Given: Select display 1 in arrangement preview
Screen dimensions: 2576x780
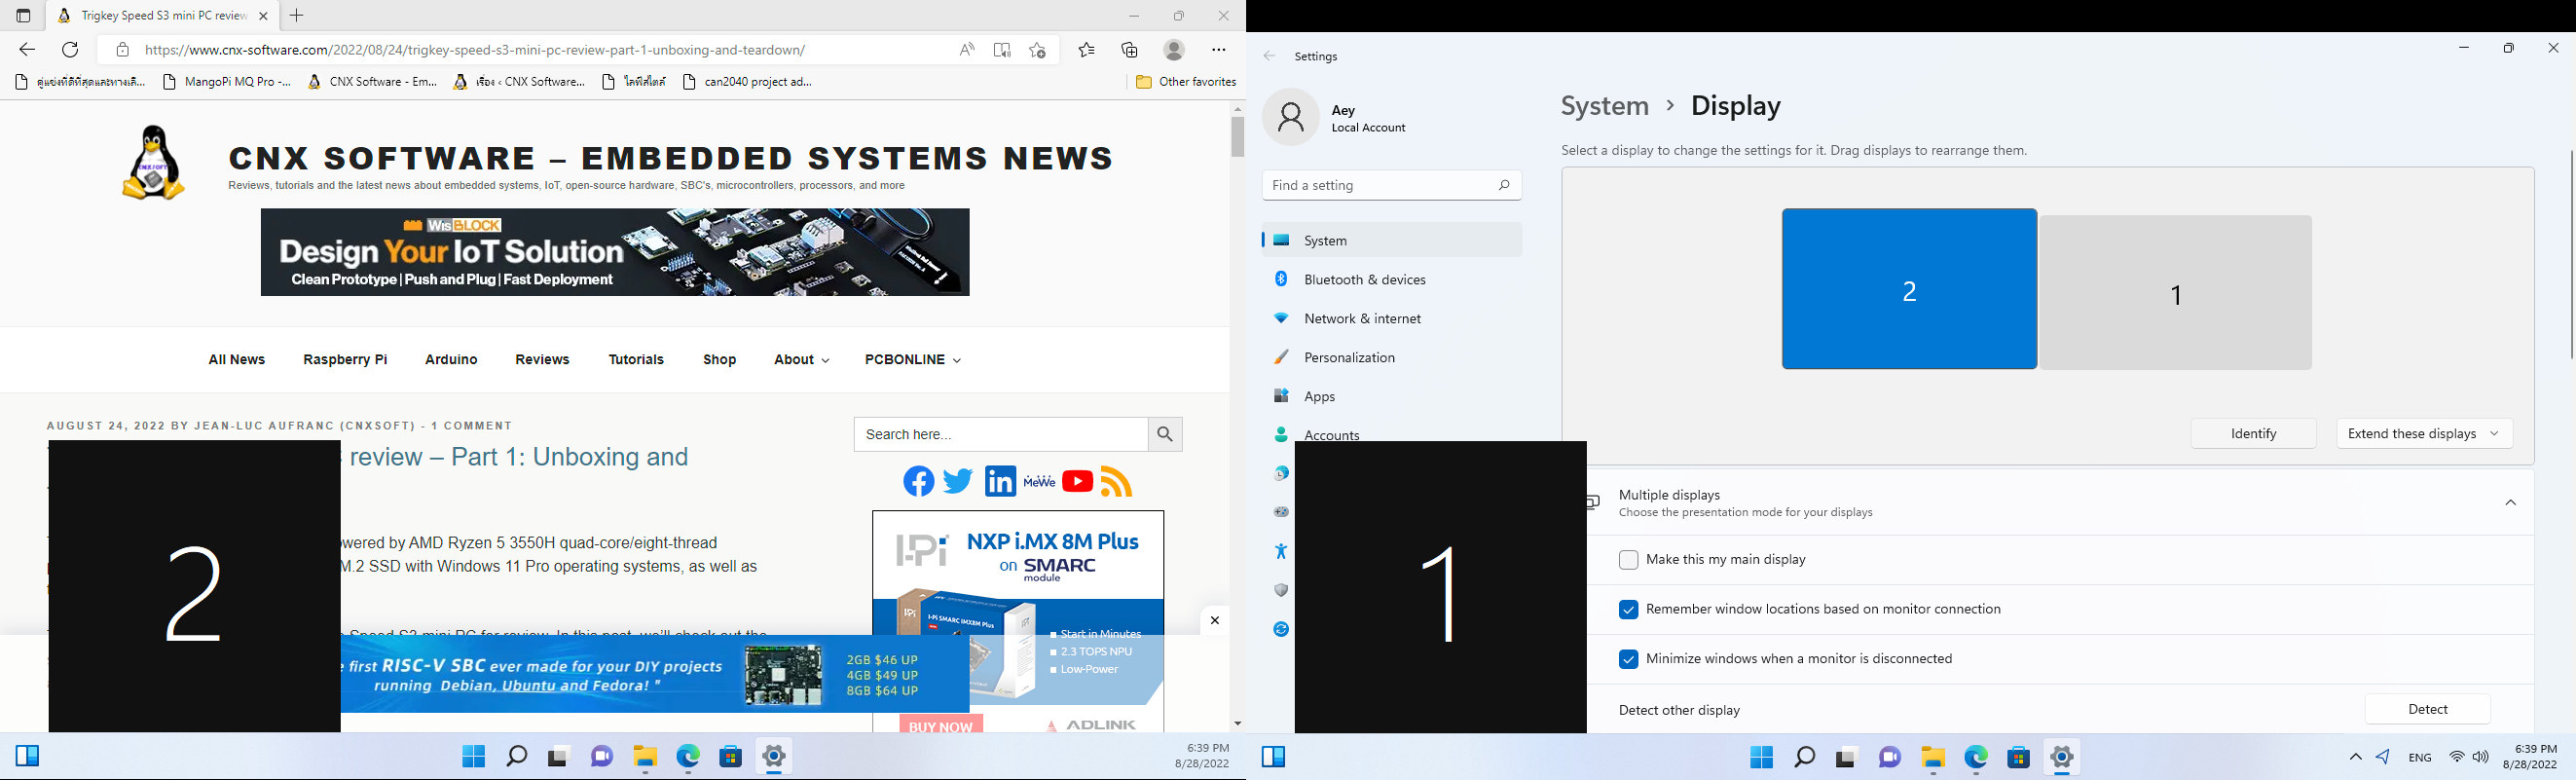Looking at the screenshot, I should (2175, 293).
